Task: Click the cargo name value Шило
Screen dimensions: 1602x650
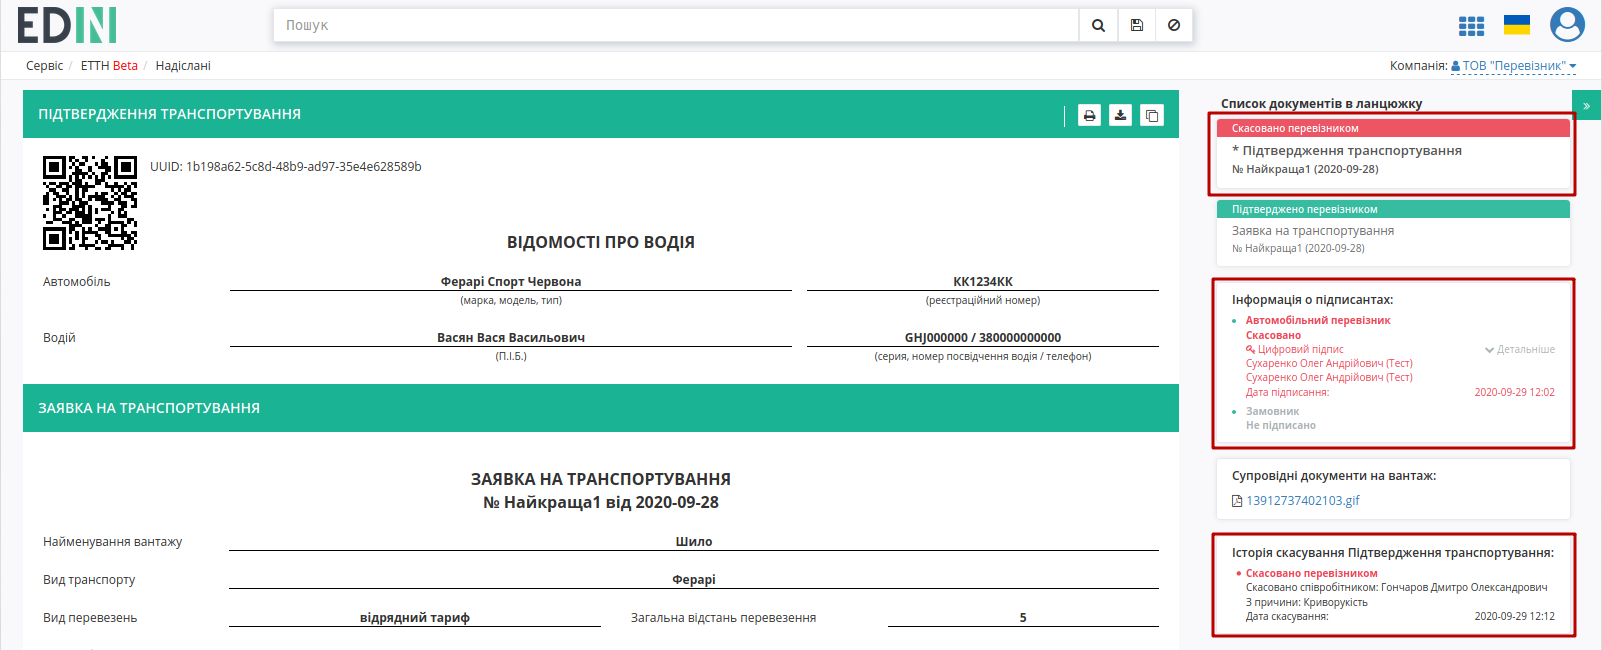Action: click(x=694, y=542)
